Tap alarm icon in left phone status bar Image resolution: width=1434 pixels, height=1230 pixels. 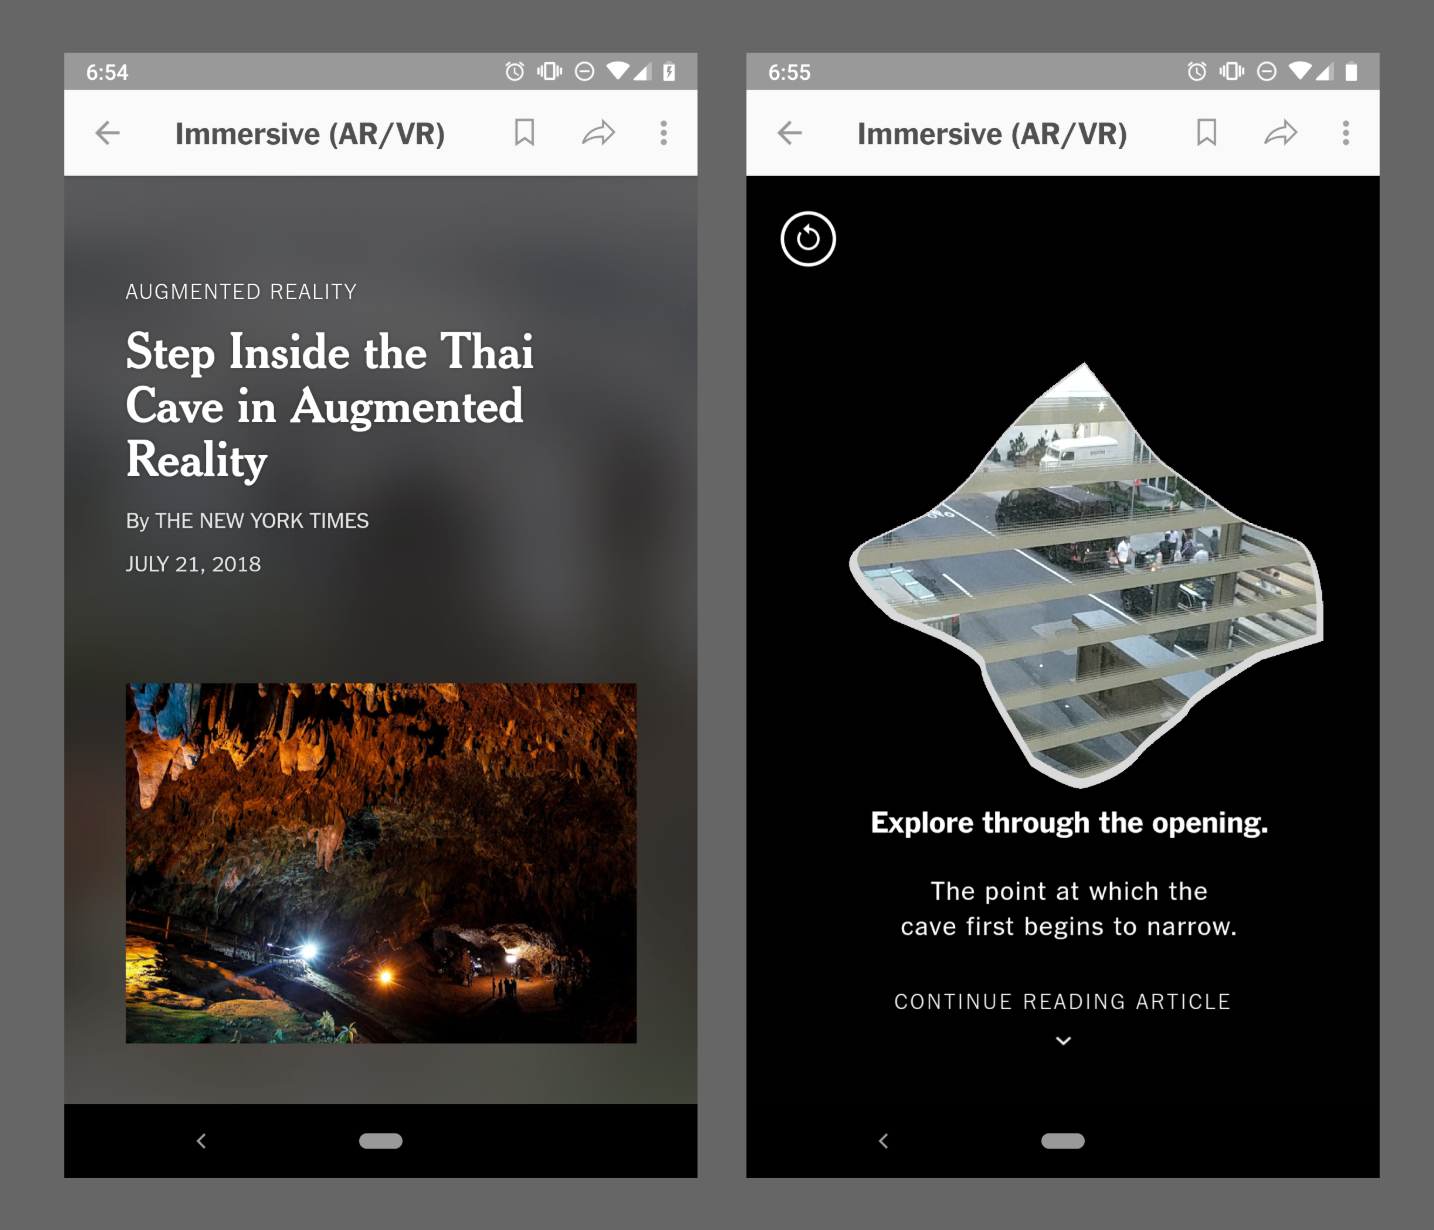coord(515,71)
